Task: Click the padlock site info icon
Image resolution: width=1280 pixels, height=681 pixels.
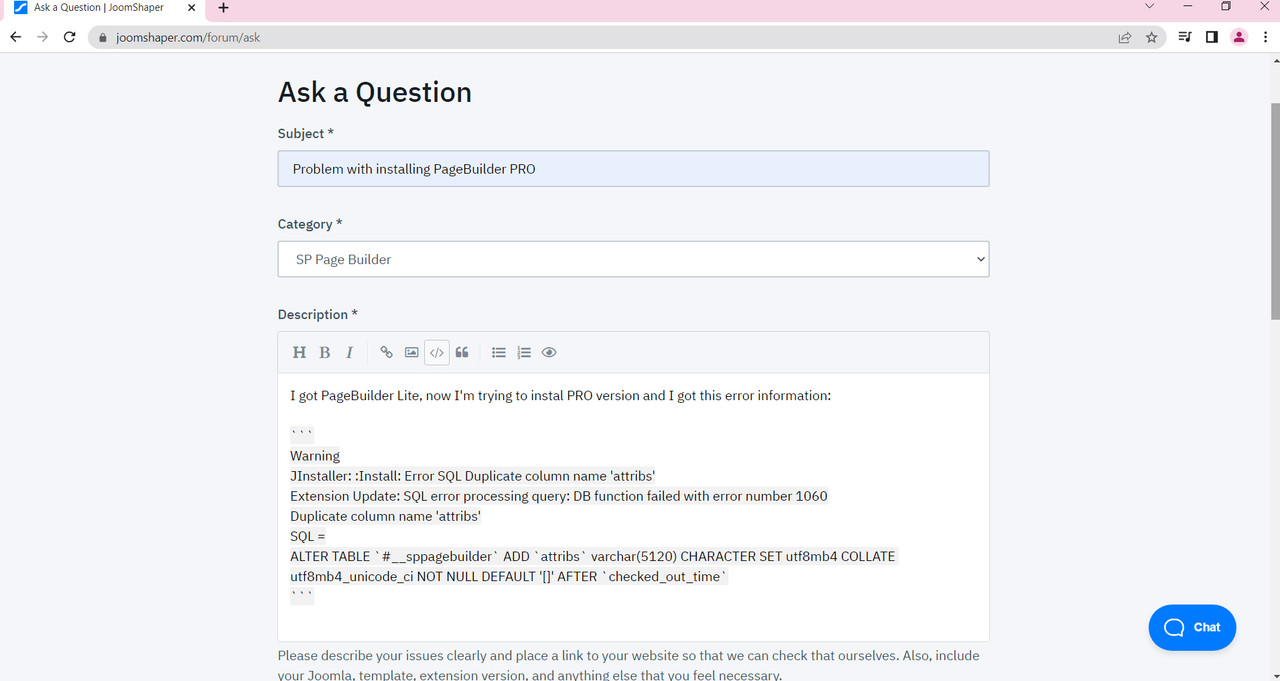Action: [x=104, y=37]
